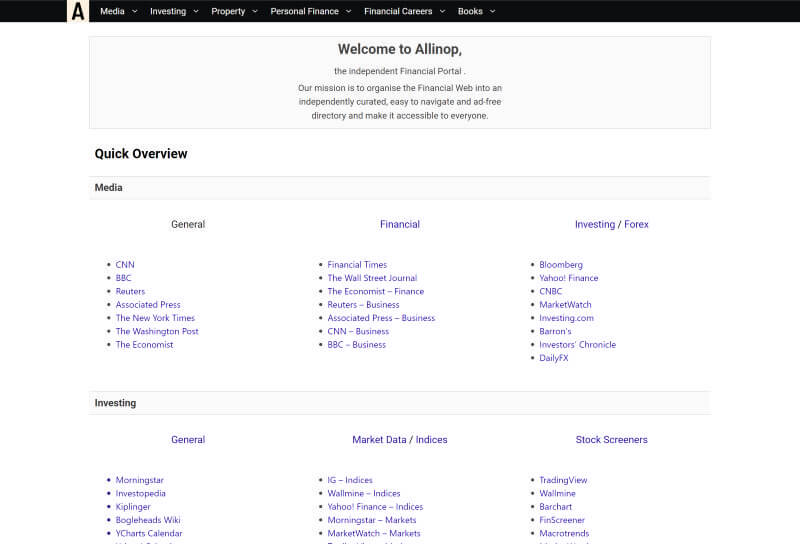The width and height of the screenshot is (800, 544).
Task: Open the Investing / Forex heading link
Action: click(x=612, y=224)
